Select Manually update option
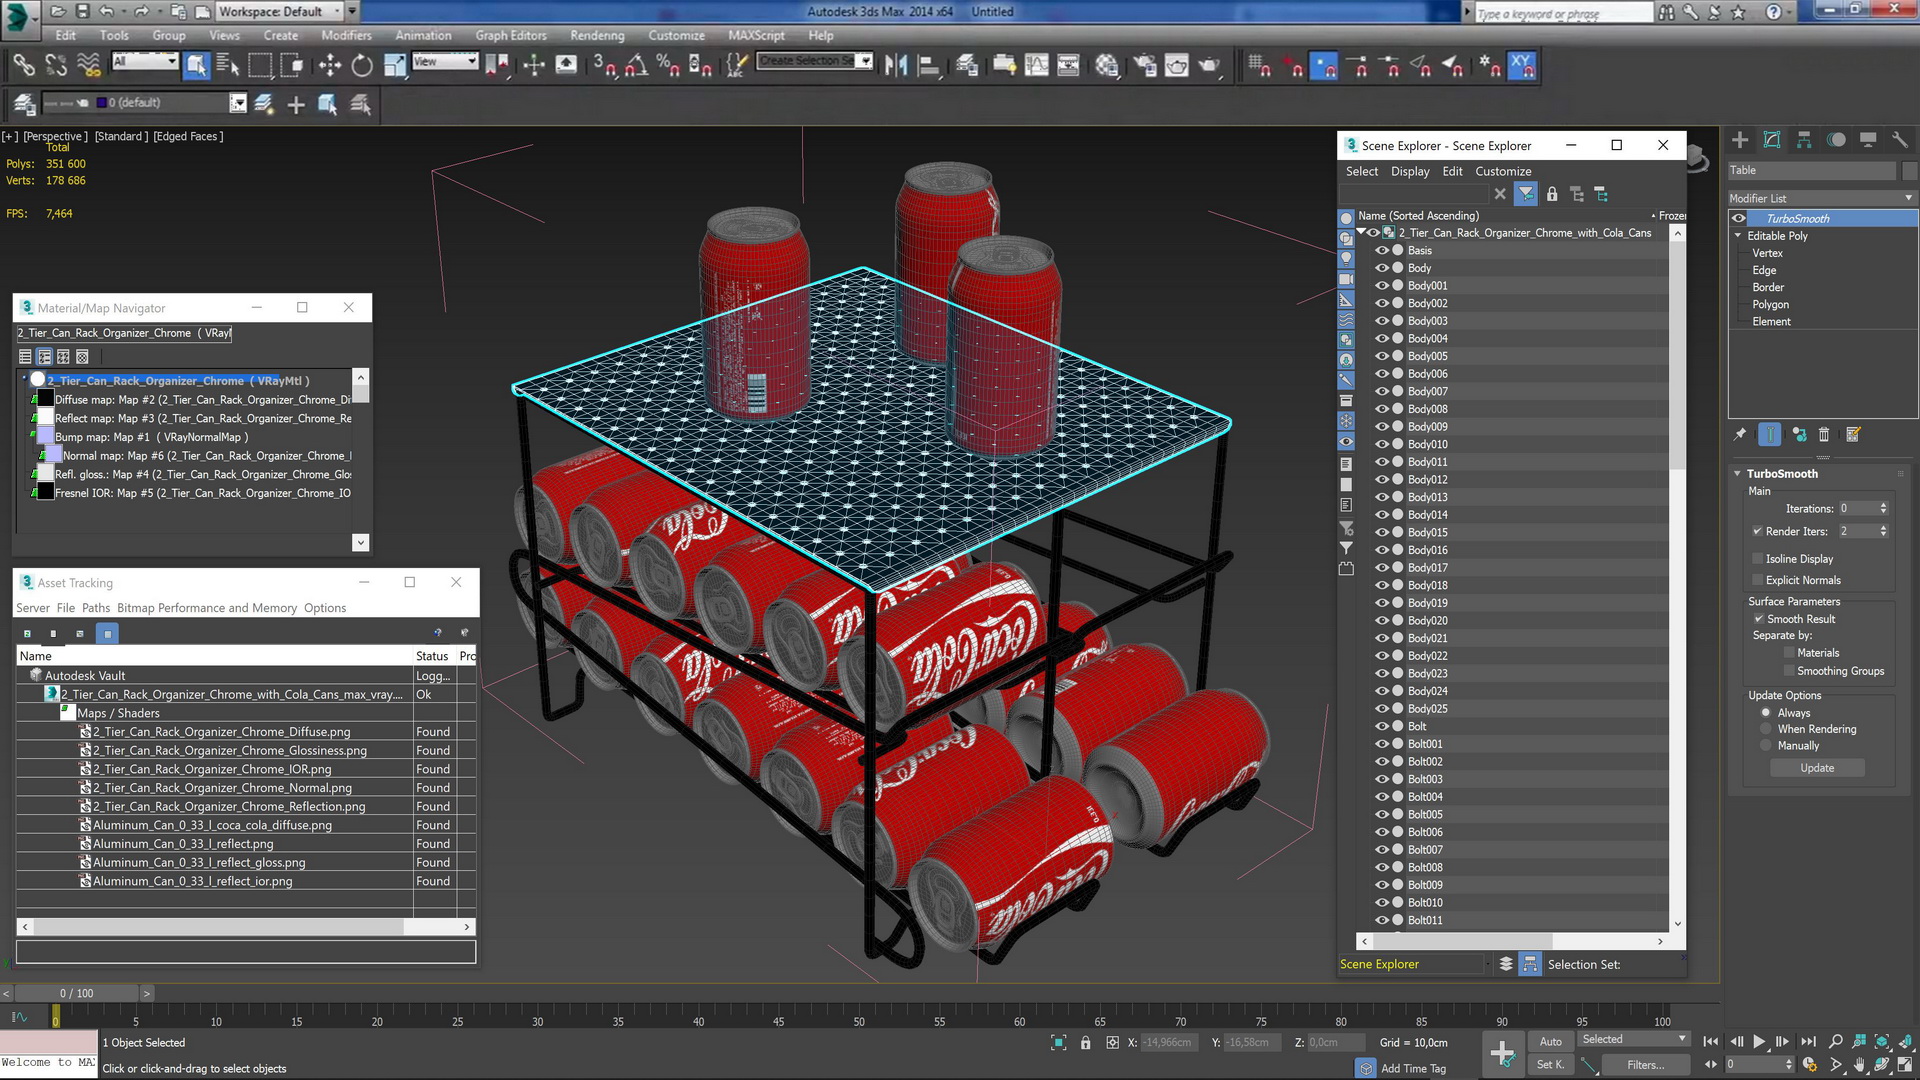Image resolution: width=1920 pixels, height=1080 pixels. point(1766,746)
